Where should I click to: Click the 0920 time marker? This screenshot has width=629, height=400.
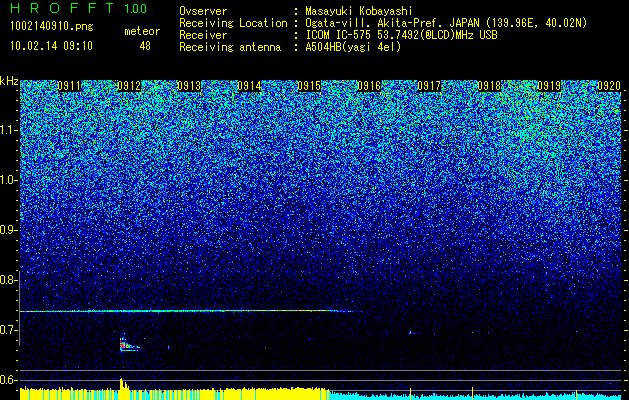click(609, 86)
